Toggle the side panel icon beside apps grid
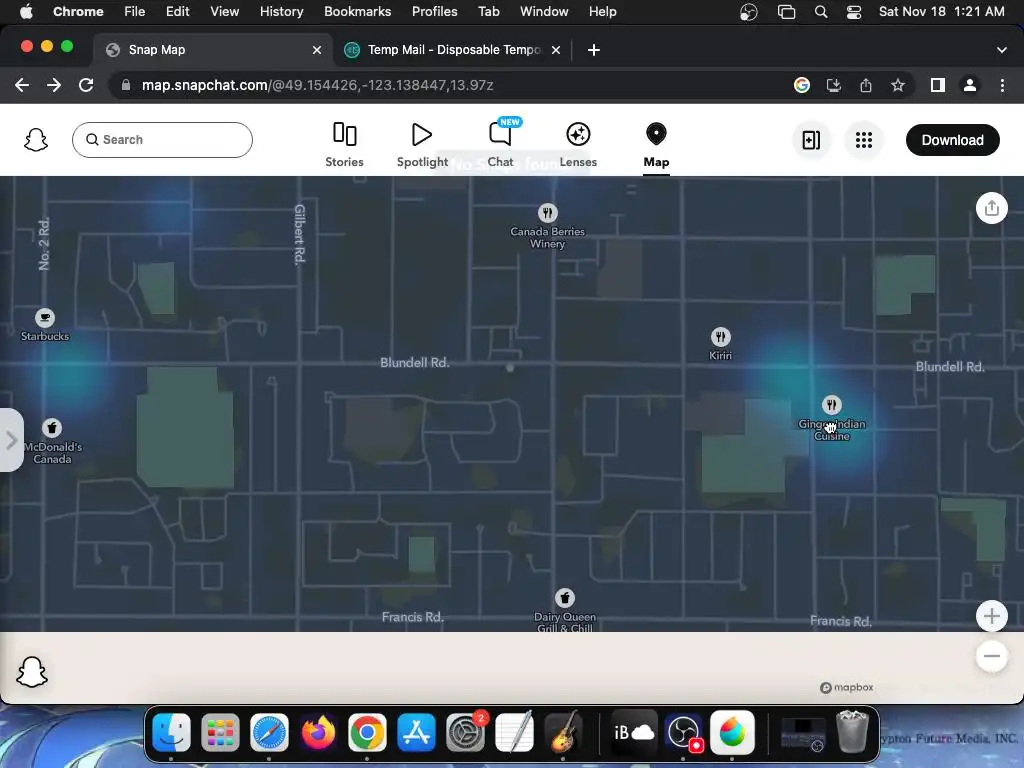Viewport: 1024px width, 768px height. [810, 140]
